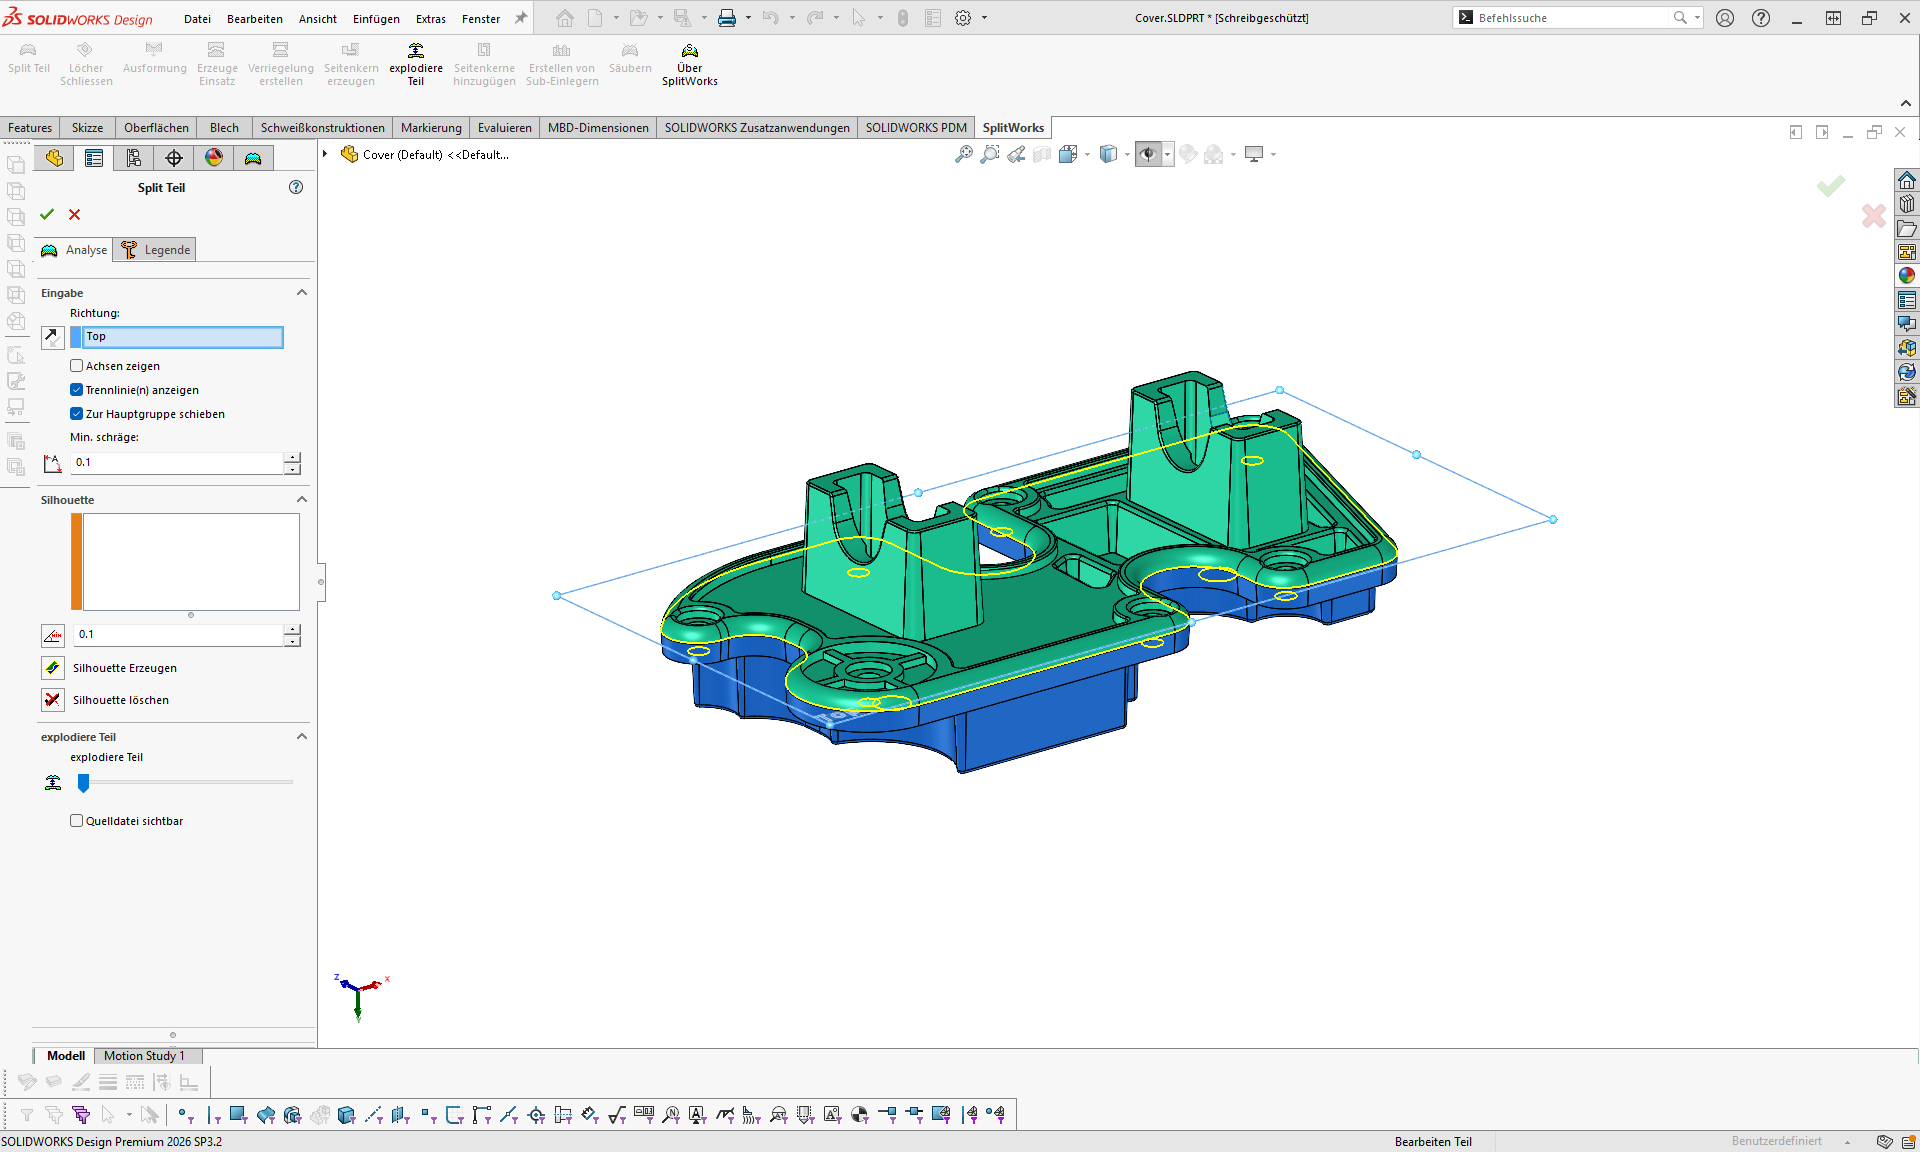This screenshot has height=1152, width=1920.
Task: Collapse the Eingabe section
Action: [x=301, y=293]
